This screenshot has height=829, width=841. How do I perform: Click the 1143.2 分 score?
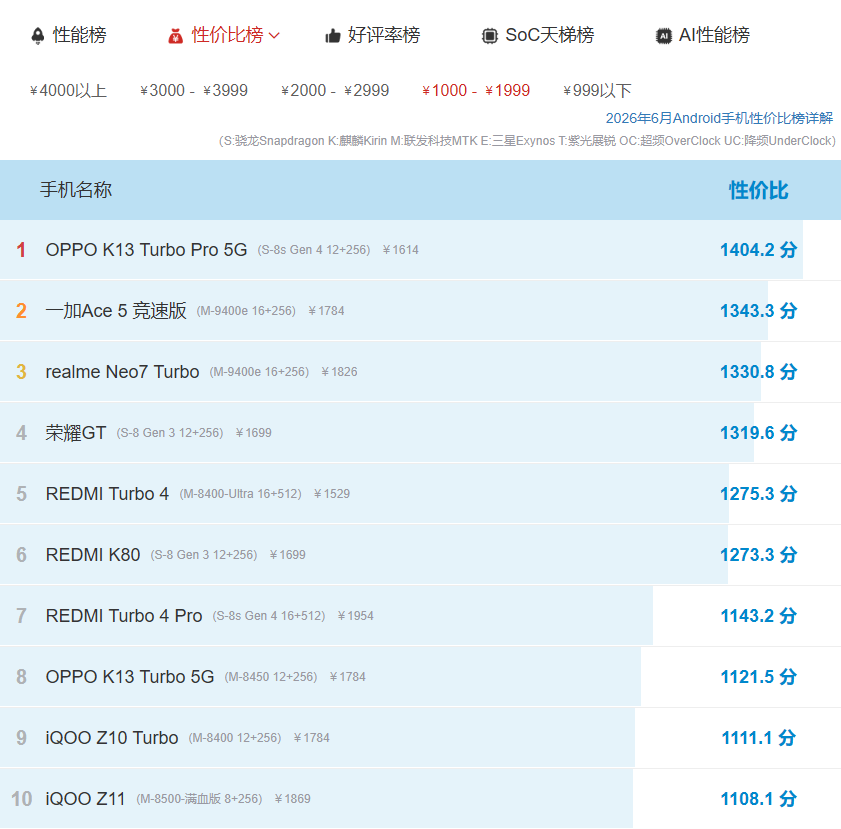coord(758,616)
